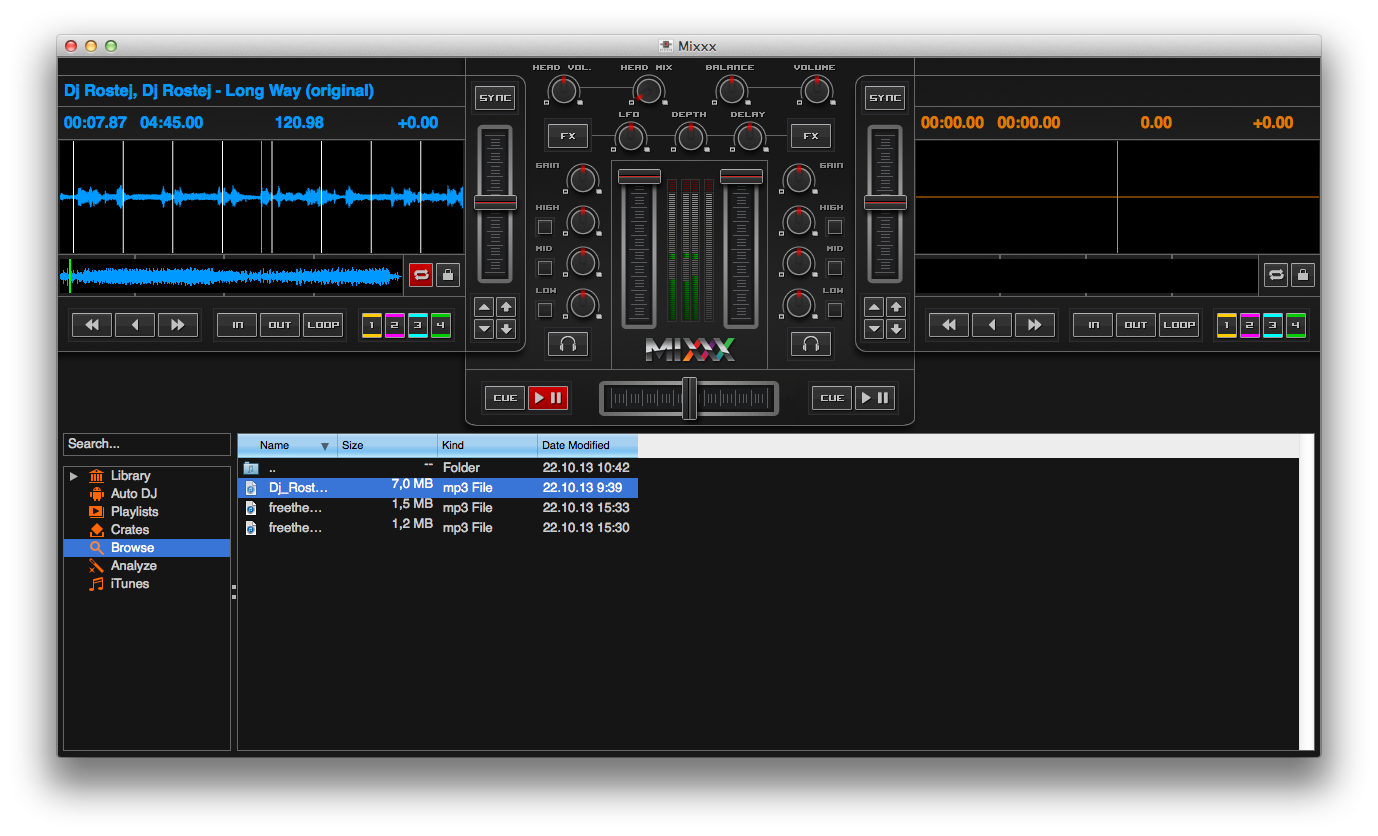Enable headphone cue for left channel
1378x836 pixels.
click(x=568, y=345)
